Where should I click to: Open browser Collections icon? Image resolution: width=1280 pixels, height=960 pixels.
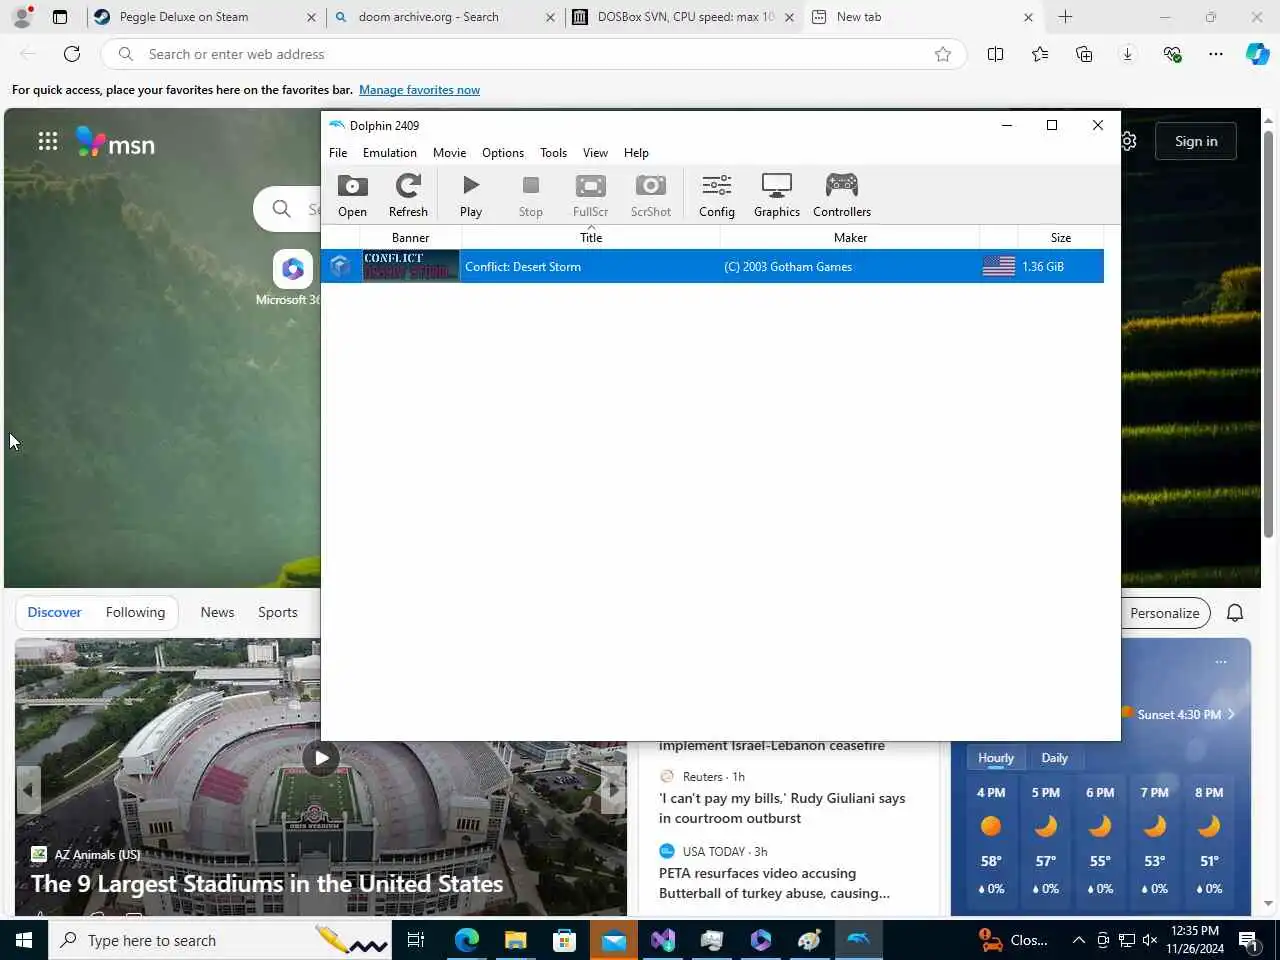1084,54
